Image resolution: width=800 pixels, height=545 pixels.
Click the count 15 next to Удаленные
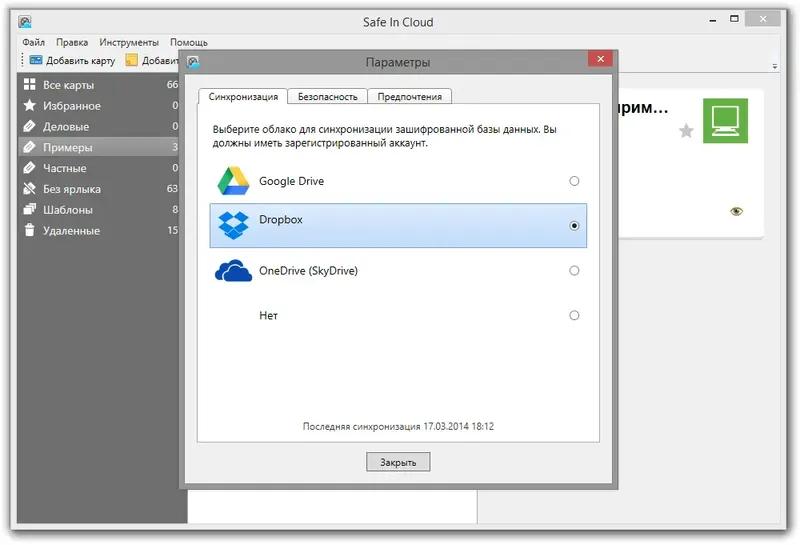(x=172, y=230)
